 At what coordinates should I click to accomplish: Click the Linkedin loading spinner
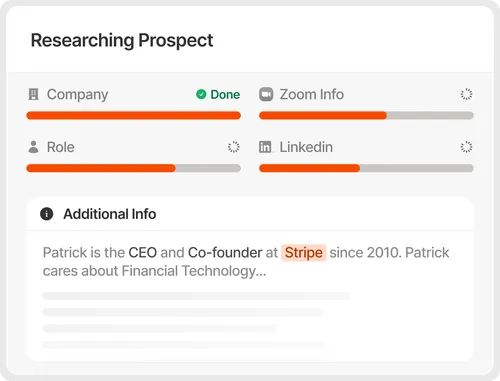click(466, 147)
